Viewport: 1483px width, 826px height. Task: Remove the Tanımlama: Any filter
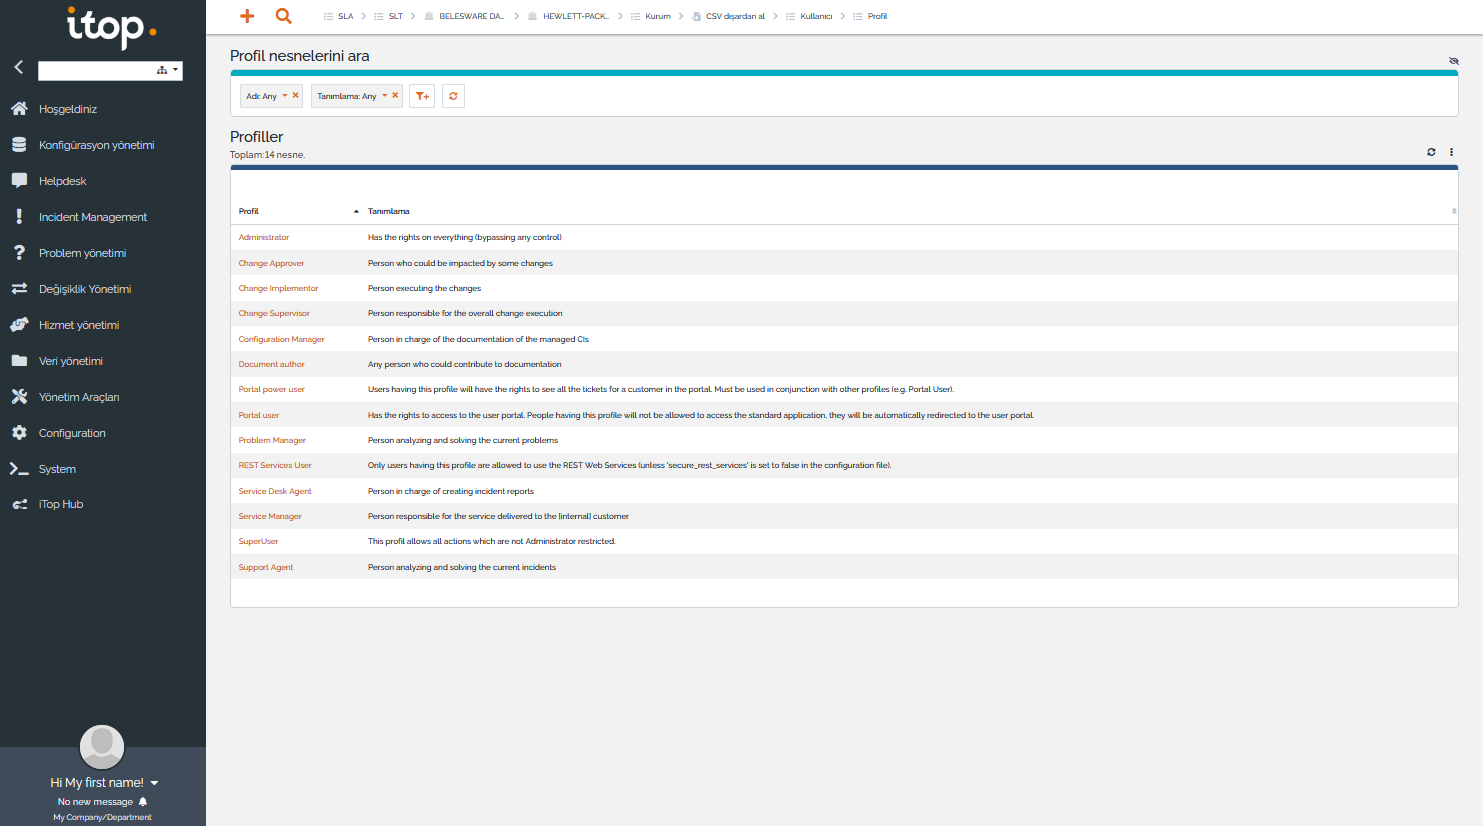coord(395,96)
